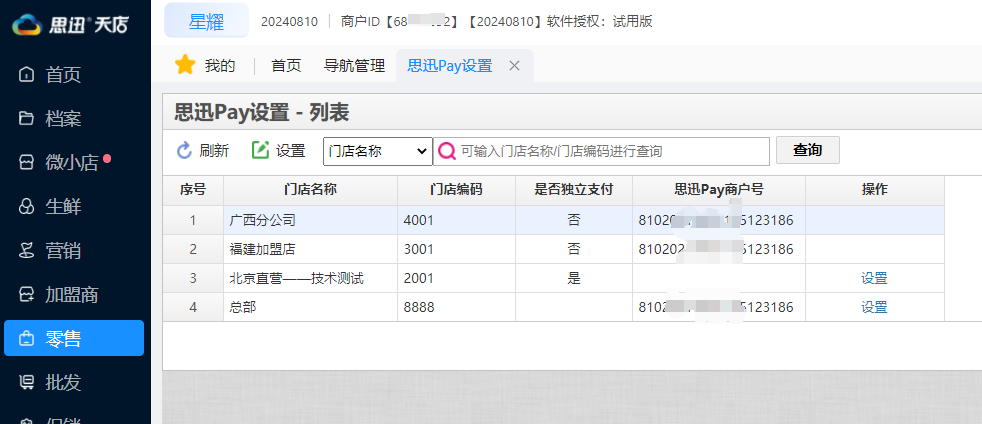Click the 门店编码 column header
This screenshot has height=424, width=982.
[456, 190]
